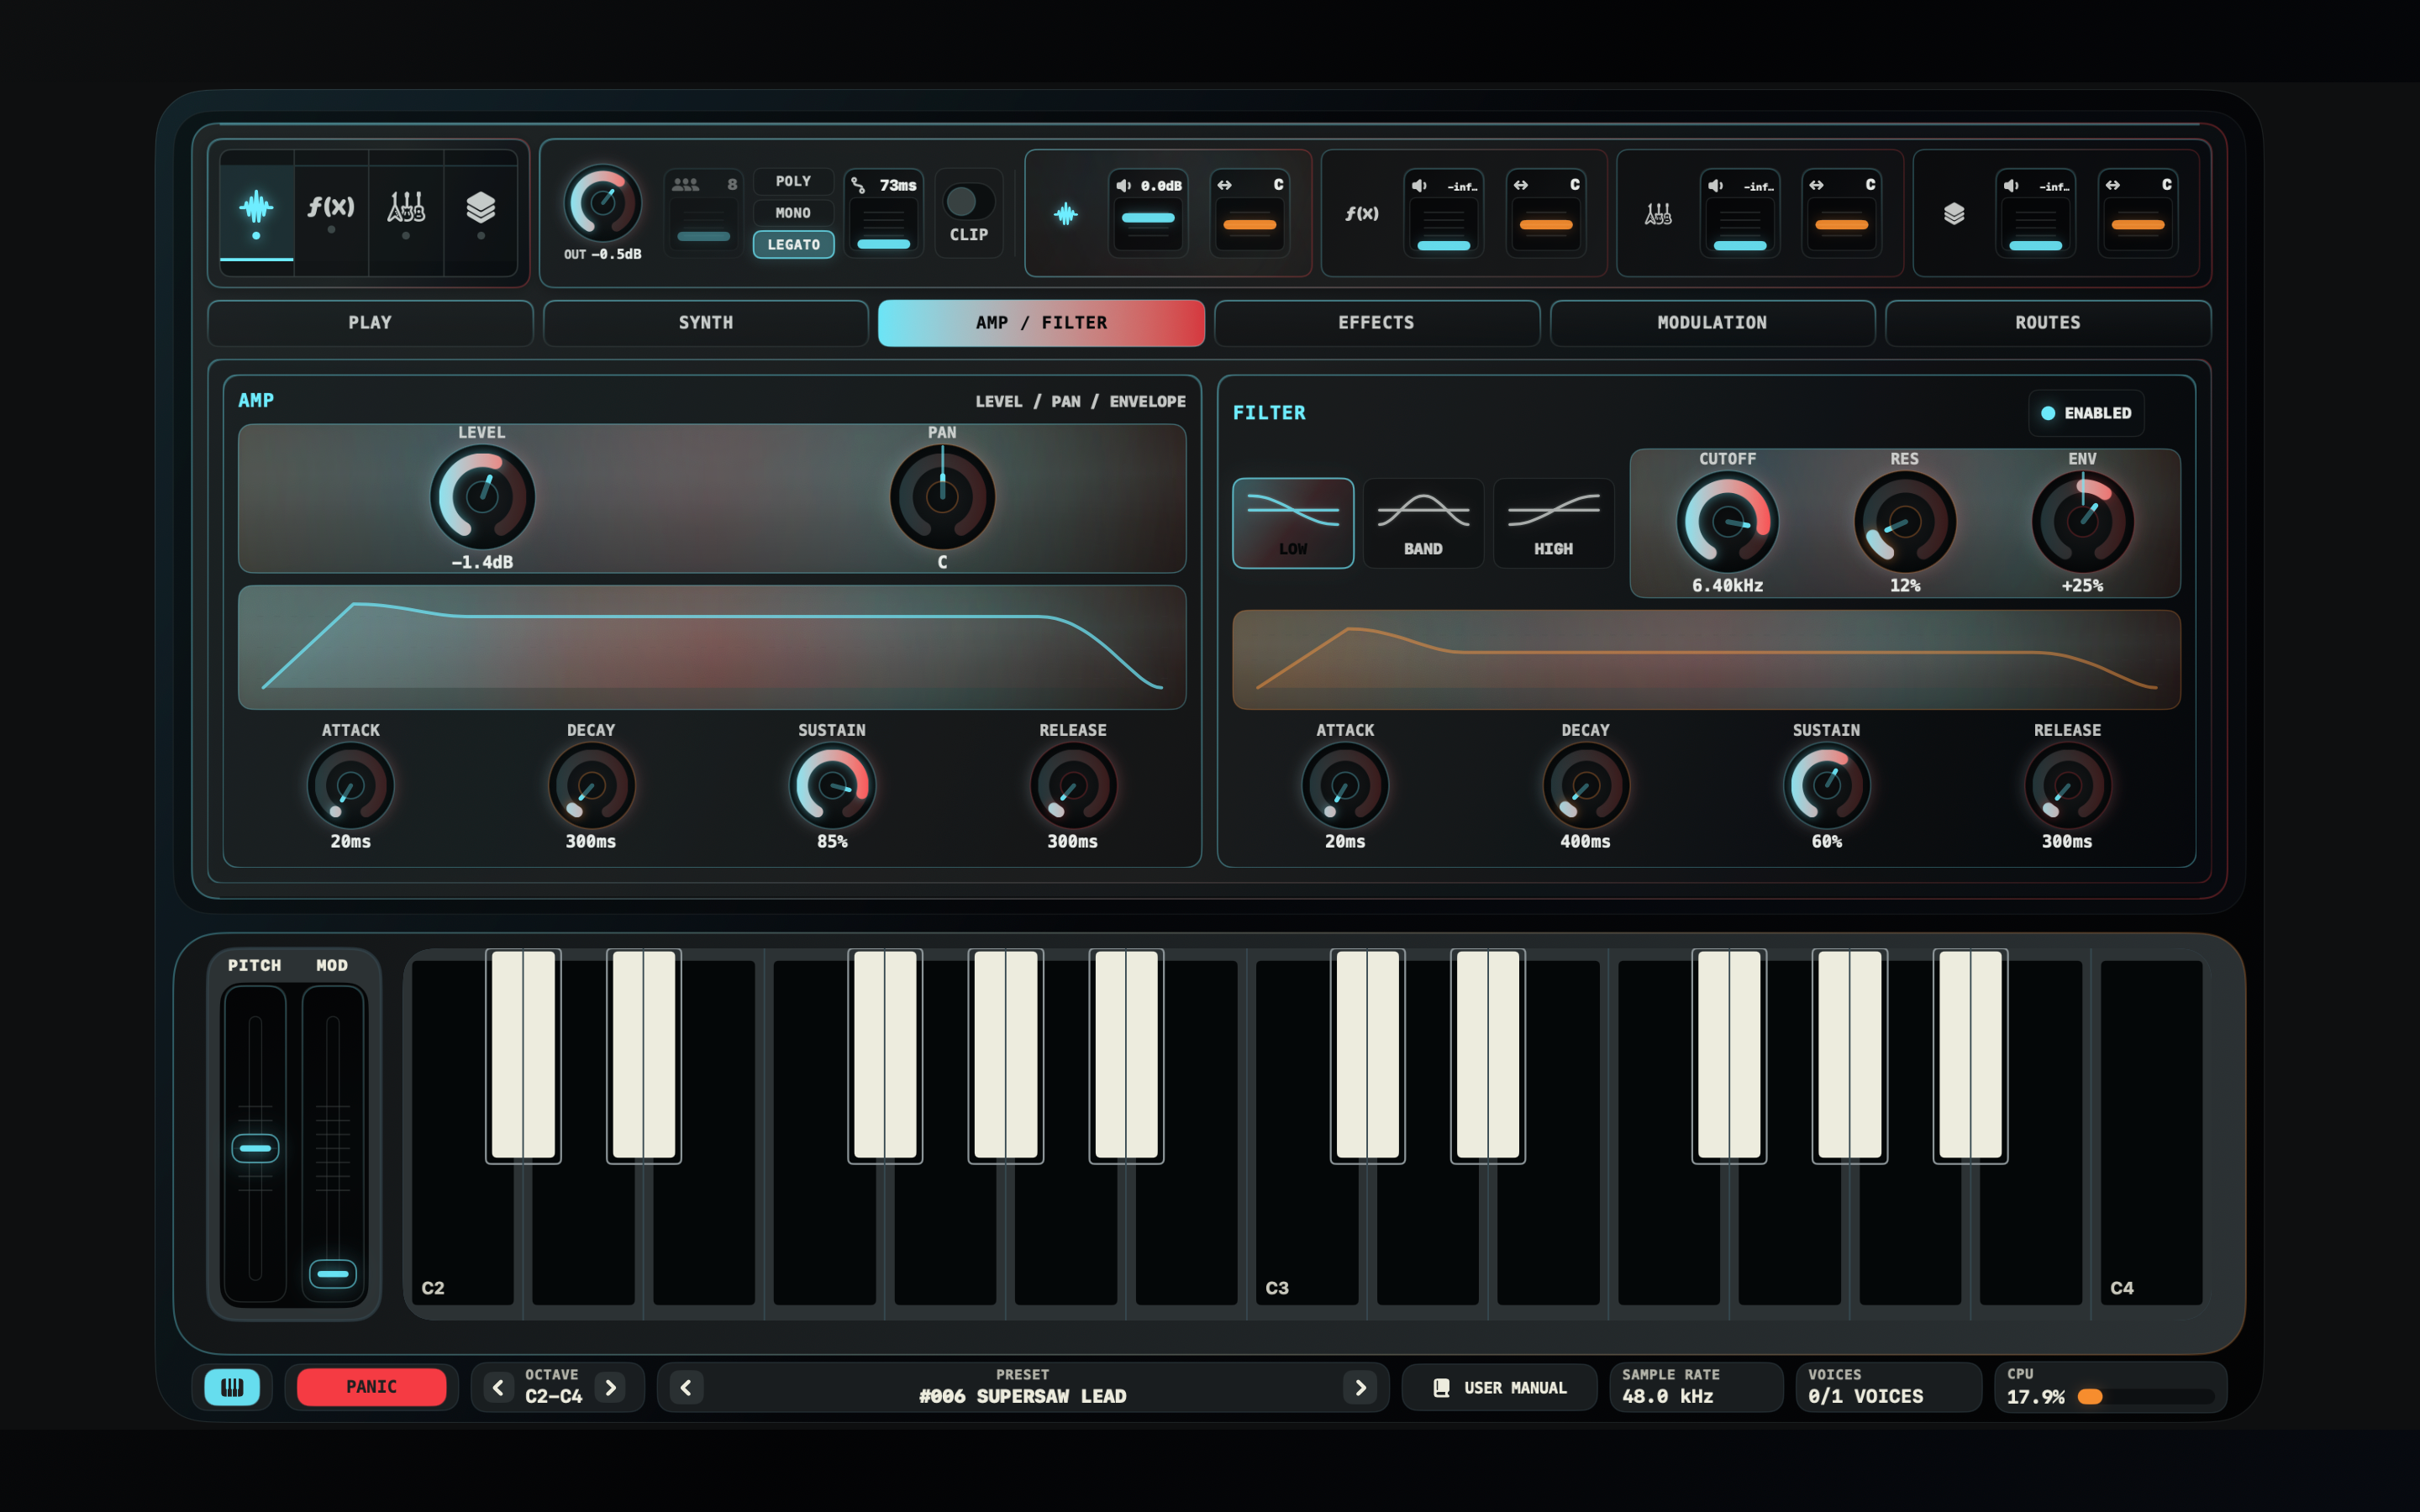Viewport: 2420px width, 1512px height.
Task: Select the mixer sliders layer icon
Action: [x=406, y=207]
